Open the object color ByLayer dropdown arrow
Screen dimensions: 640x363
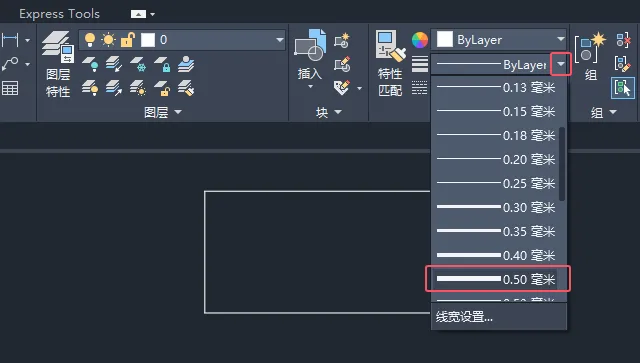coord(560,40)
